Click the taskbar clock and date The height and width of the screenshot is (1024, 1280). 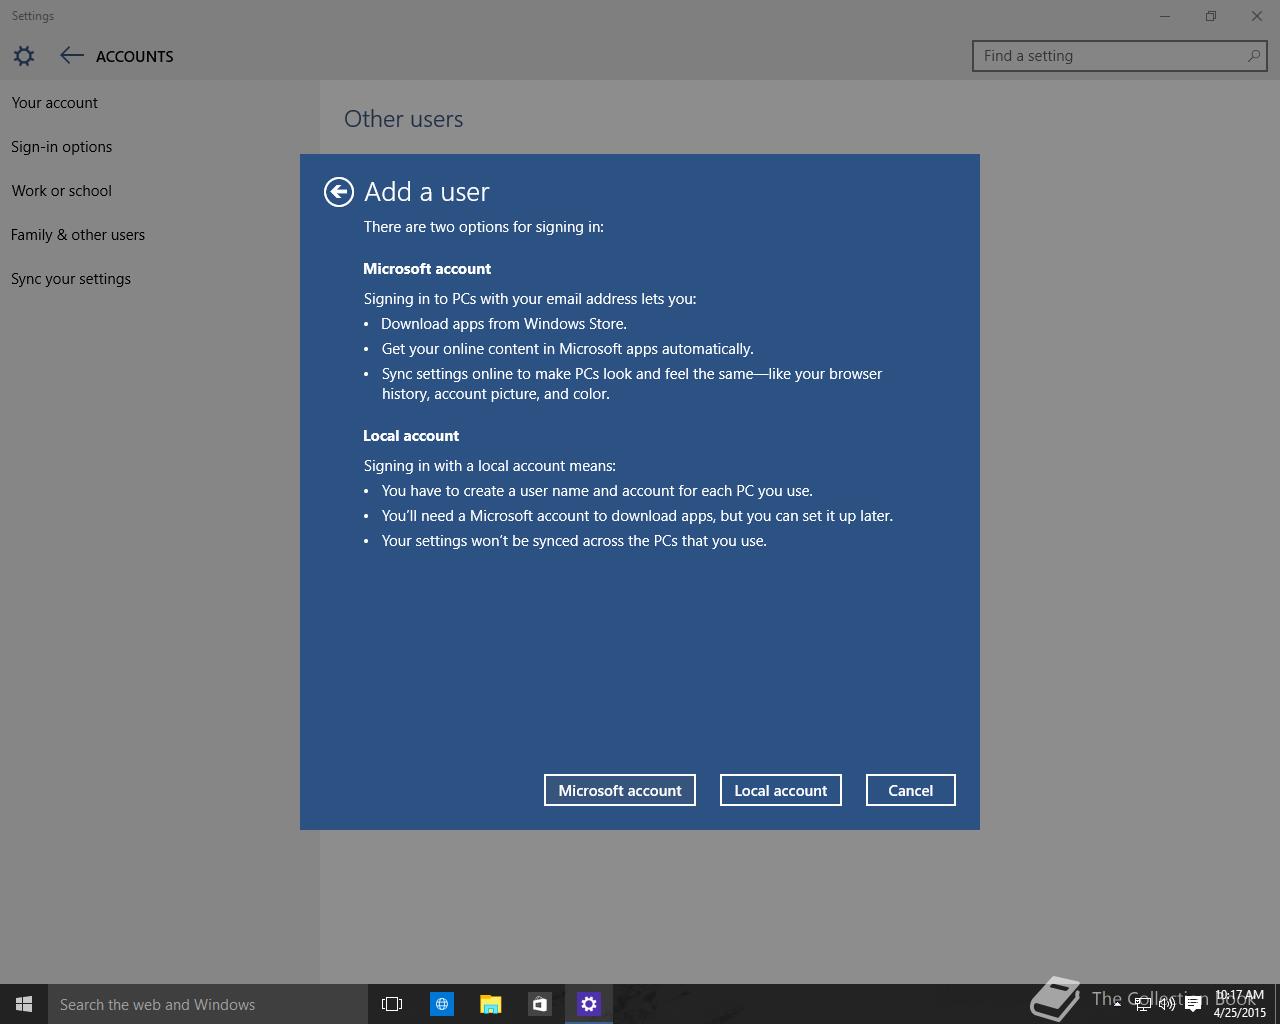tap(1240, 1004)
